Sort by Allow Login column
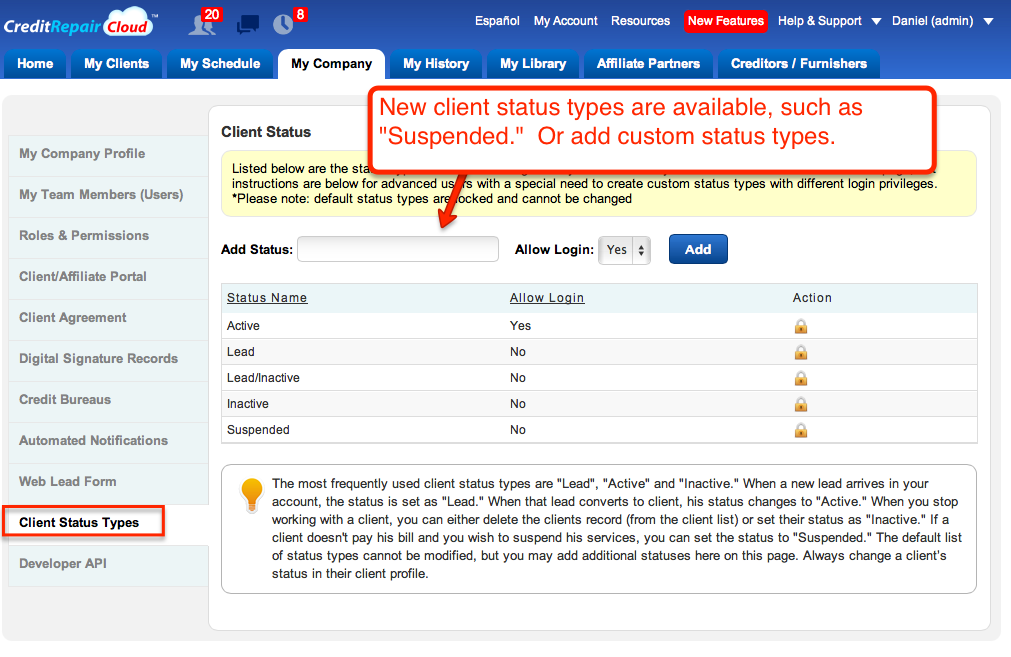 (547, 298)
